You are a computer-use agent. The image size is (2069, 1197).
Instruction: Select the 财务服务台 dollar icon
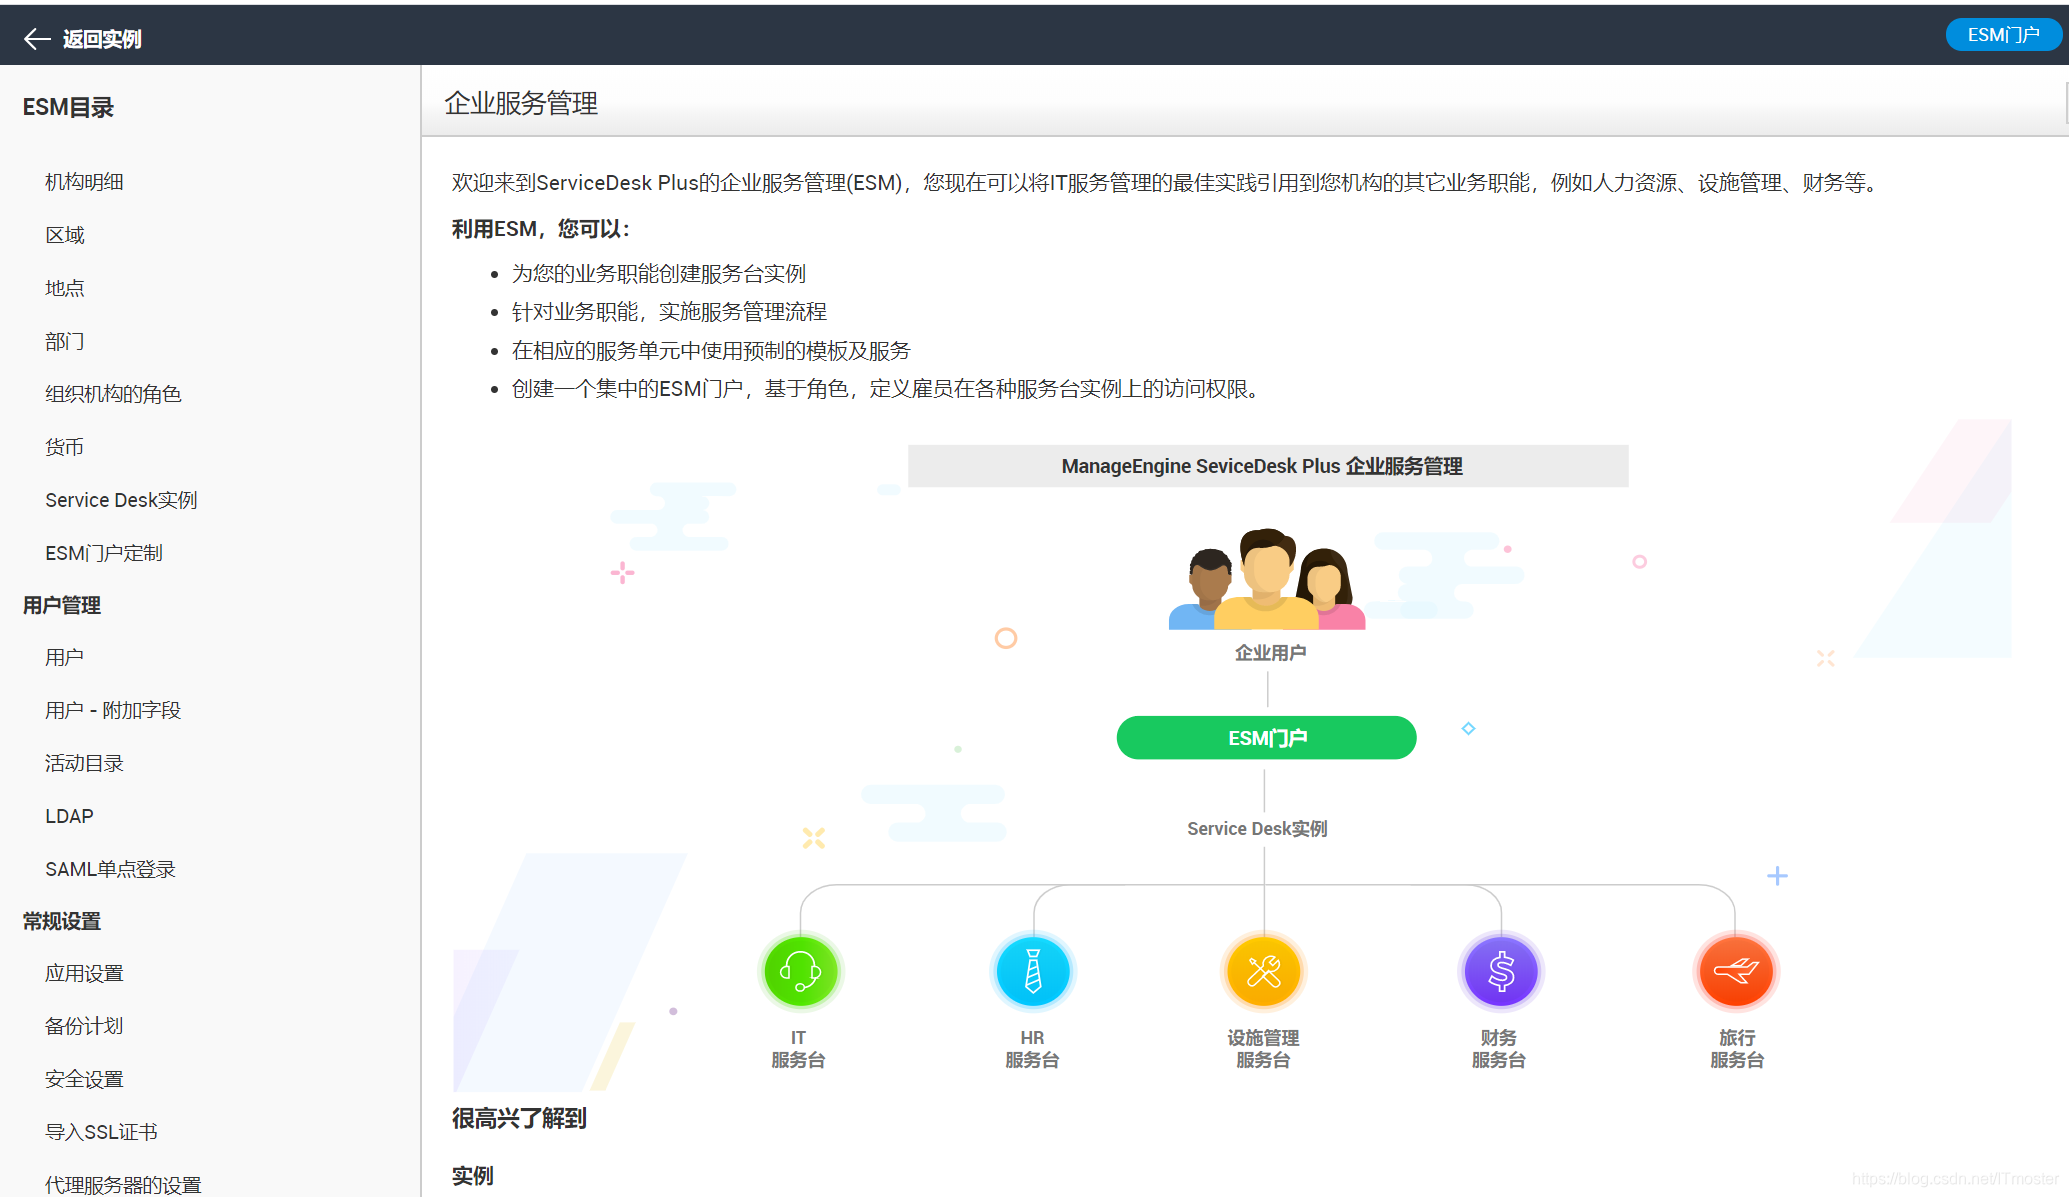pos(1499,970)
